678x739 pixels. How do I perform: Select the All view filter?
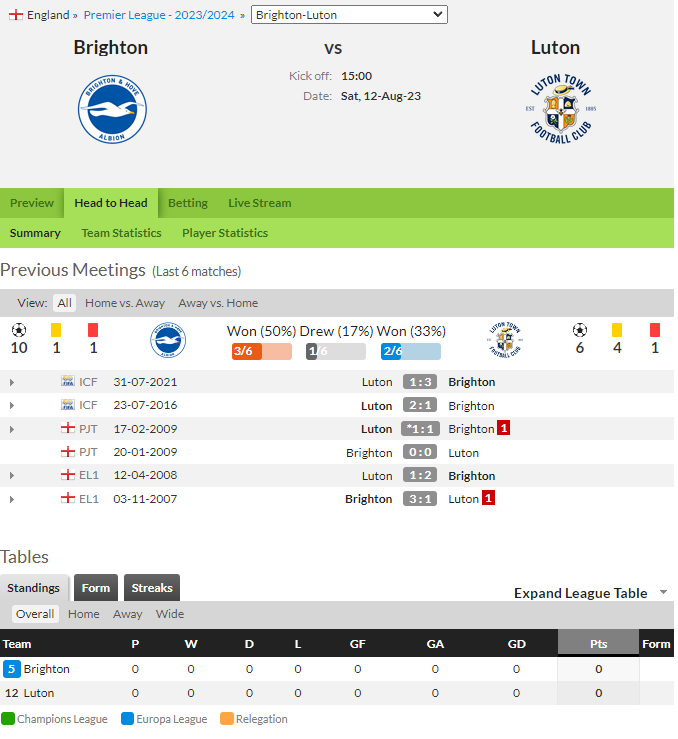click(x=65, y=303)
